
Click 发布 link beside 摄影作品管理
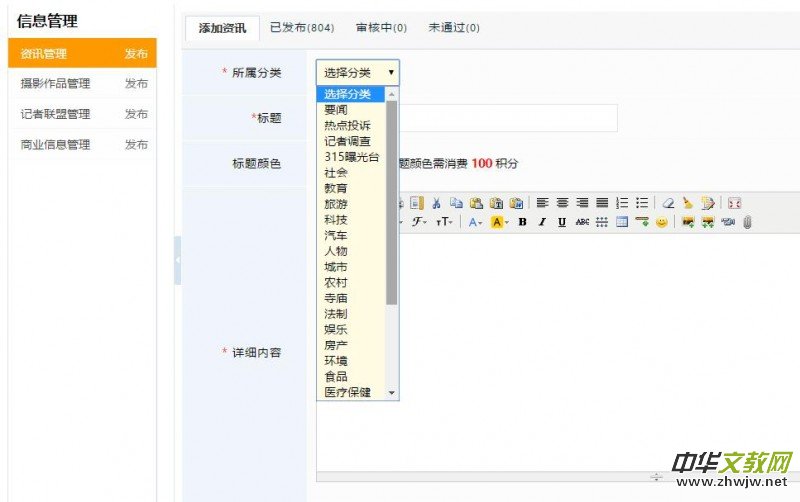[136, 84]
